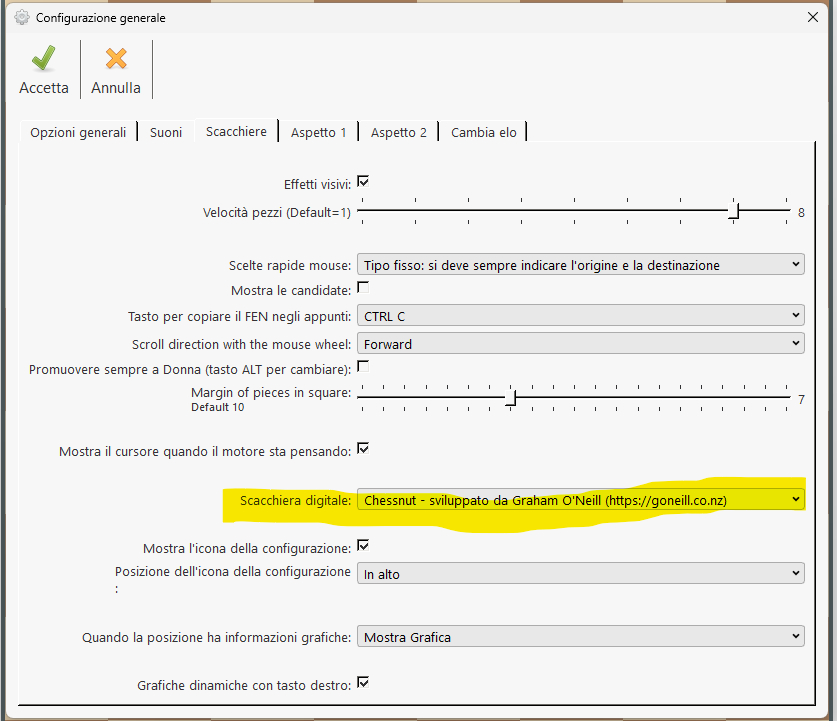Viewport: 837px width, 721px height.
Task: Switch to Opzioni generali tab
Action: click(78, 132)
